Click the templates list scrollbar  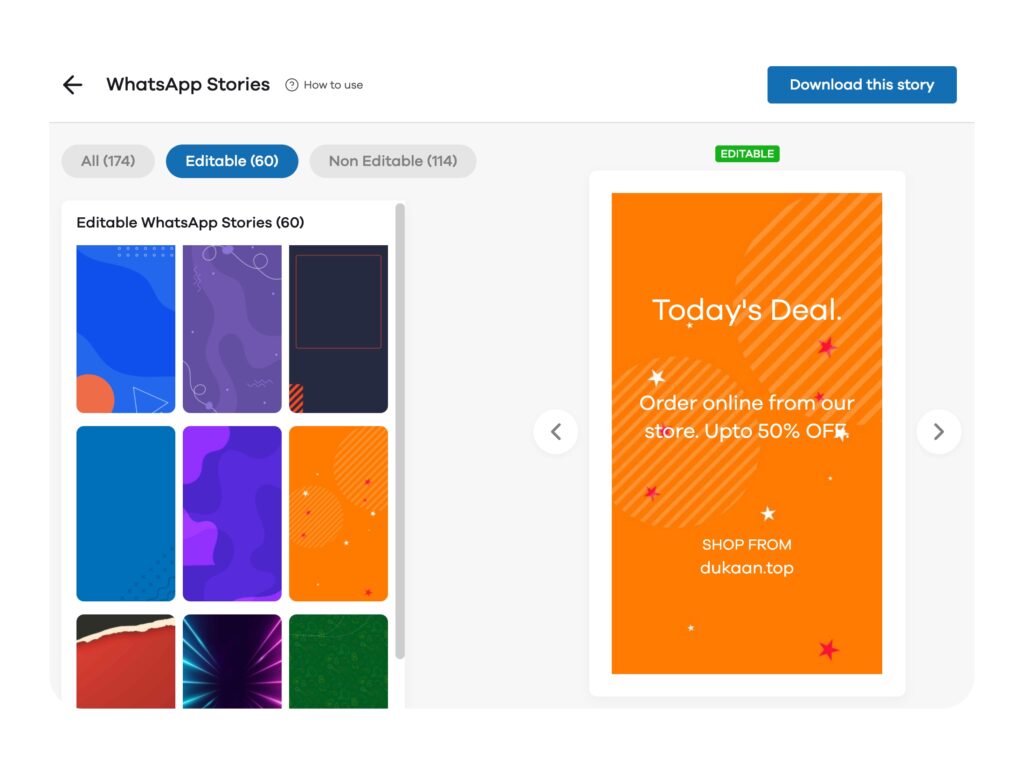pos(400,431)
